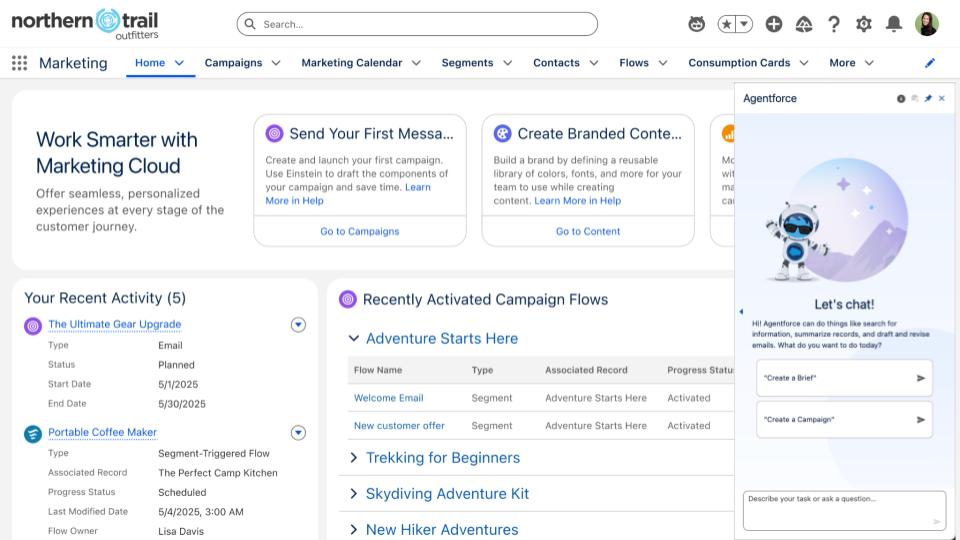Image resolution: width=960 pixels, height=540 pixels.
Task: Open the App Launcher grid icon
Action: coord(20,63)
